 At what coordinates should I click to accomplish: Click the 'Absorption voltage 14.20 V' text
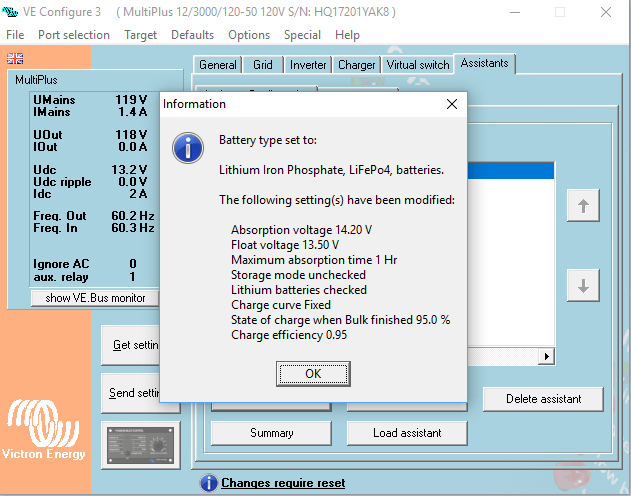pyautogui.click(x=301, y=230)
